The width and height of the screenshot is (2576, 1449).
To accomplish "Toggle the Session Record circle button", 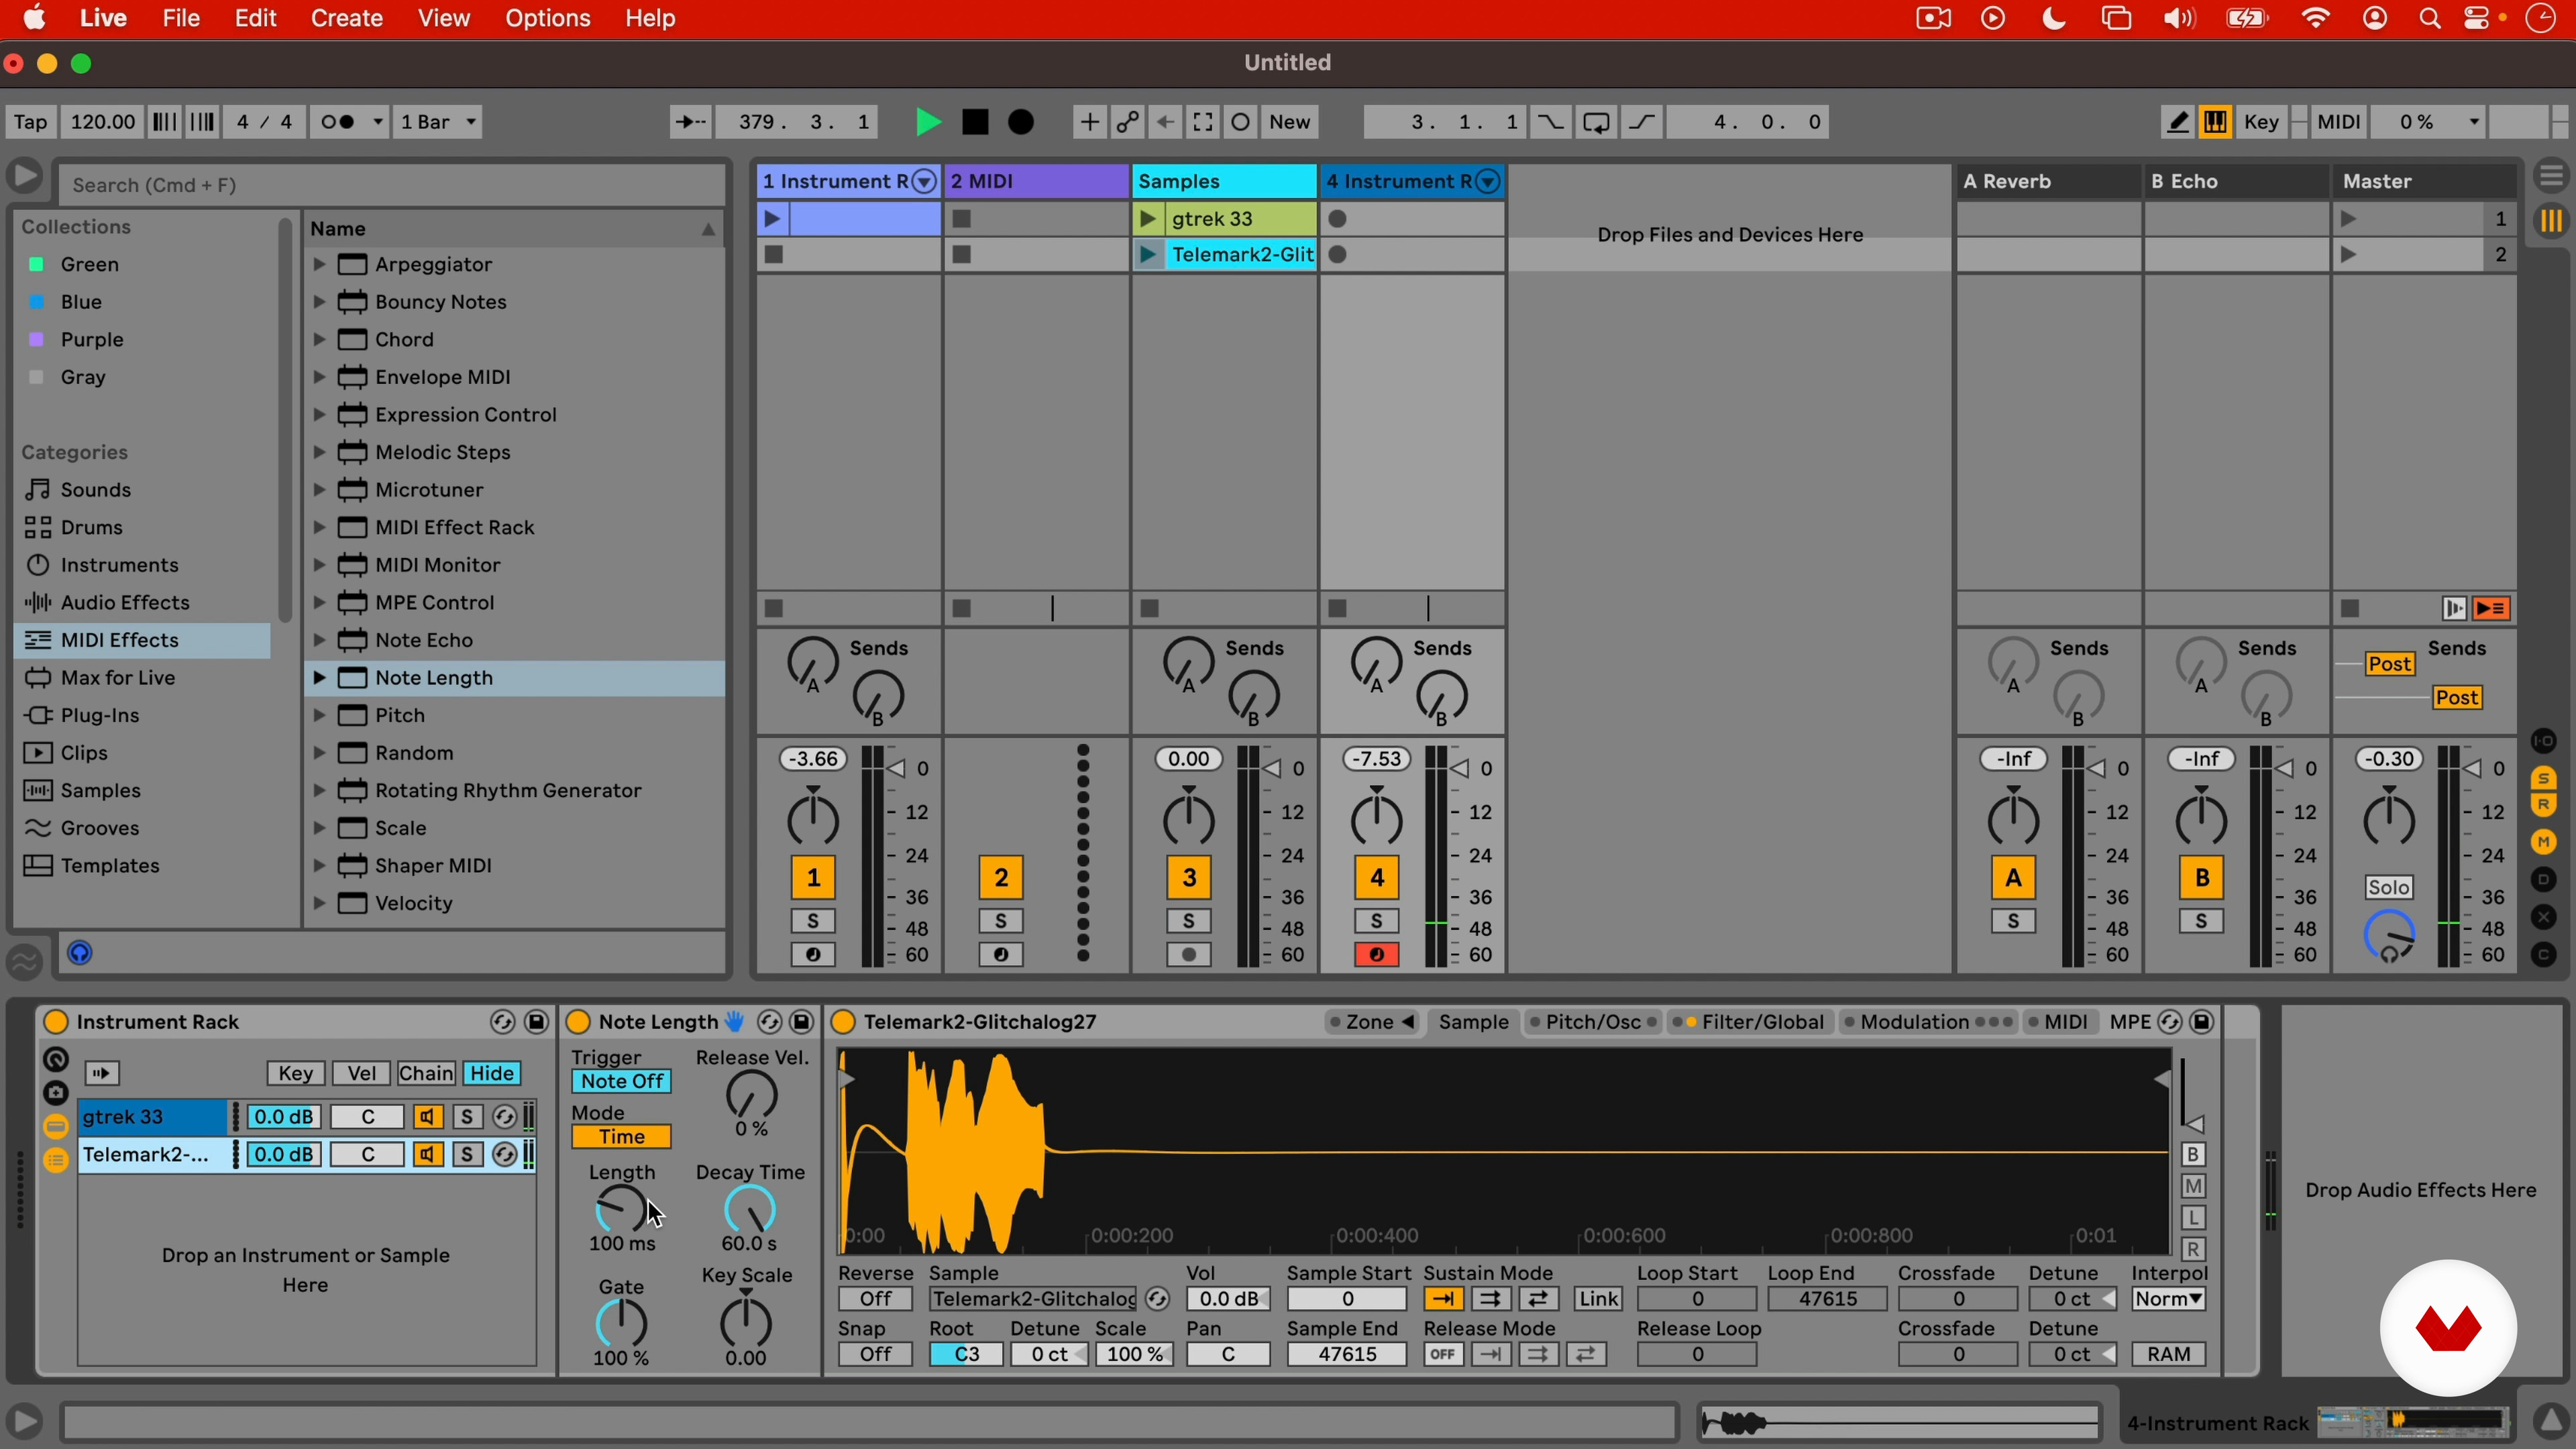I will pyautogui.click(x=1241, y=122).
